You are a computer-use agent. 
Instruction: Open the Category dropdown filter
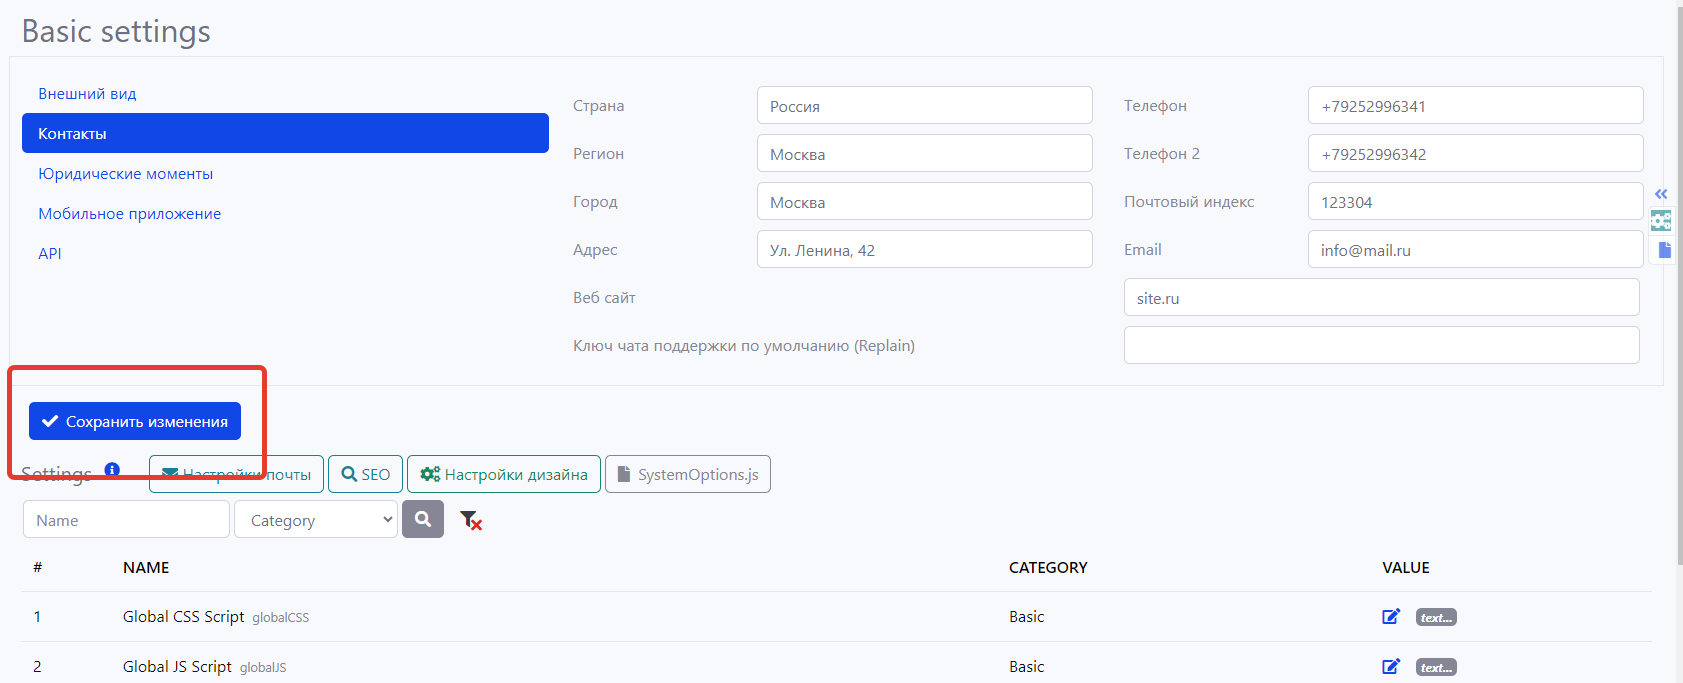(316, 520)
